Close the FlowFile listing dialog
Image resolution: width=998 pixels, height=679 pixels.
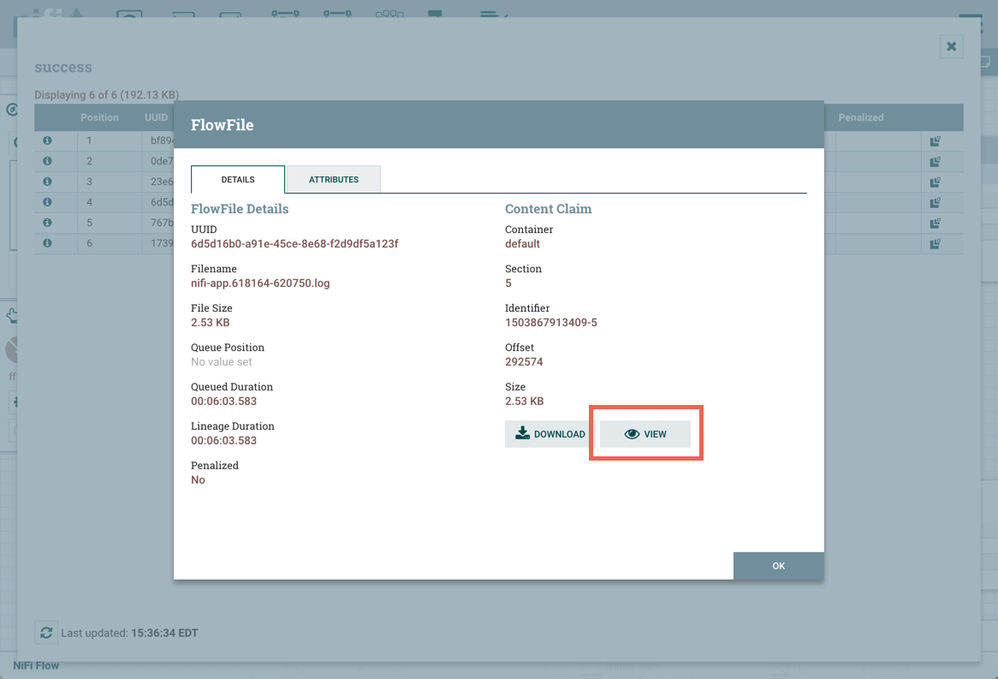pyautogui.click(x=950, y=46)
